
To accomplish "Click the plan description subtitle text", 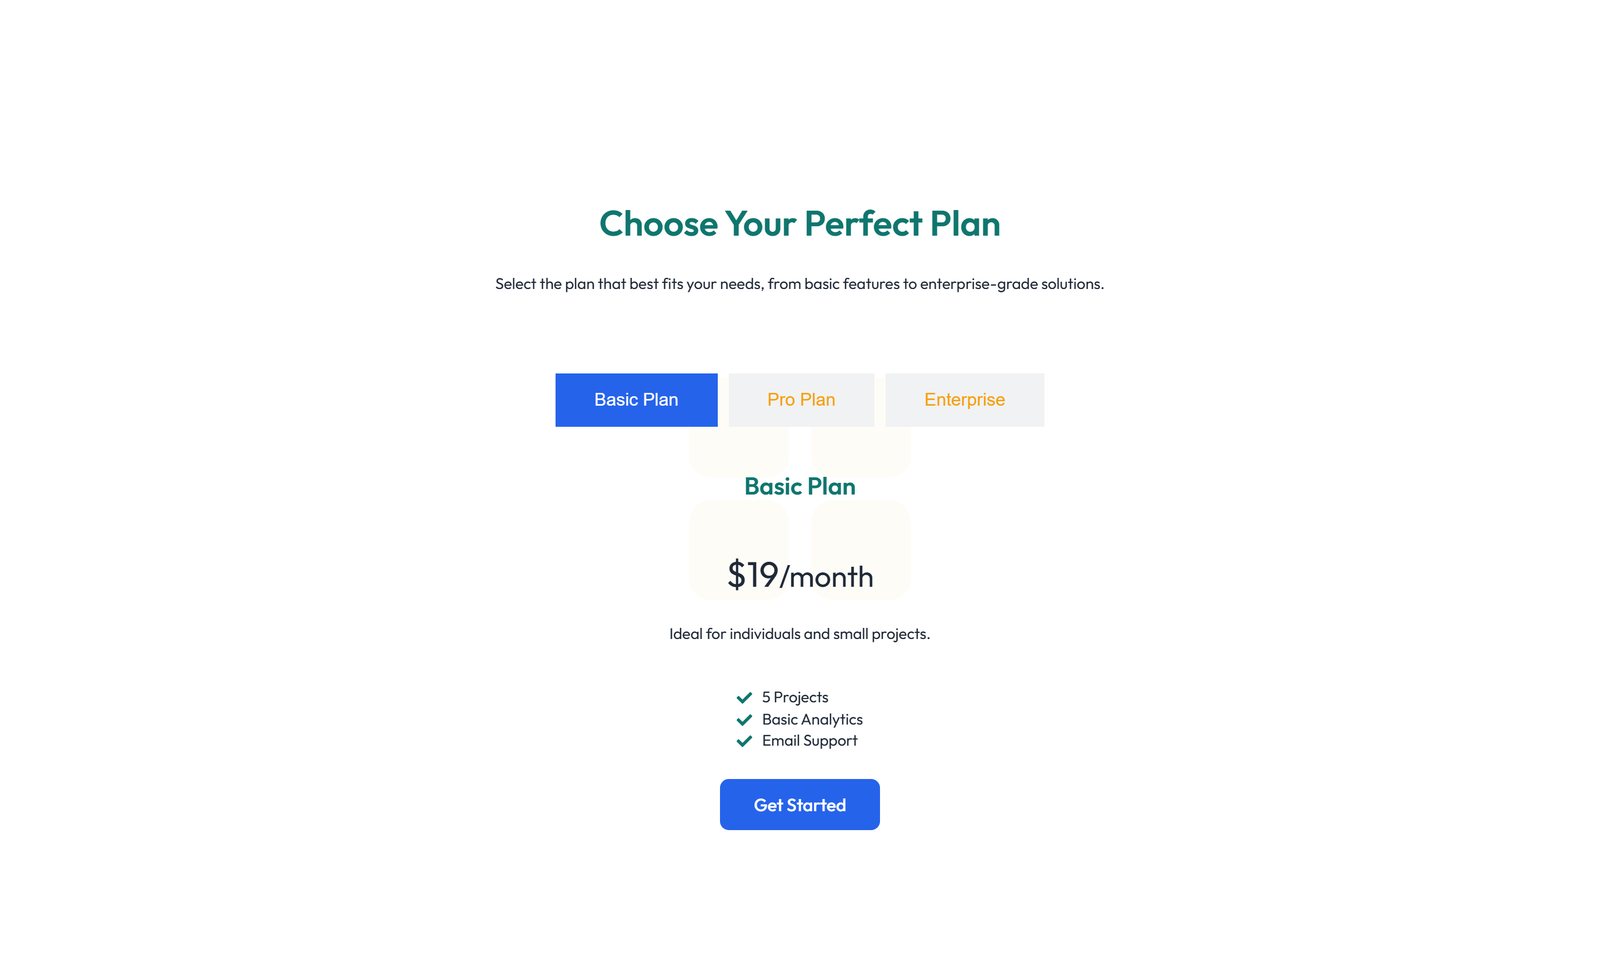I will pyautogui.click(x=799, y=283).
